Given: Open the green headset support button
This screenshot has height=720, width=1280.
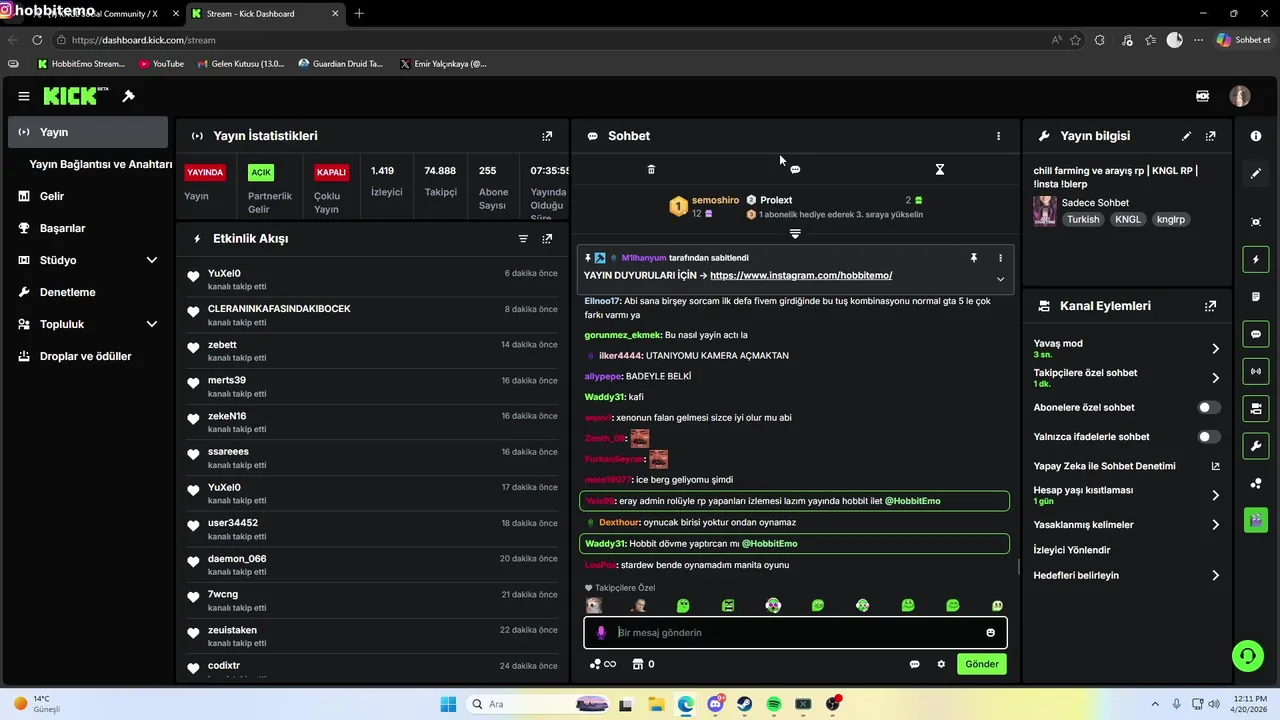Looking at the screenshot, I should tap(1247, 656).
